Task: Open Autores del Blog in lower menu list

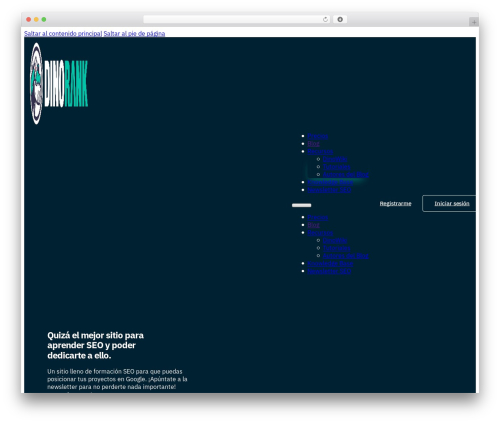Action: (x=346, y=256)
